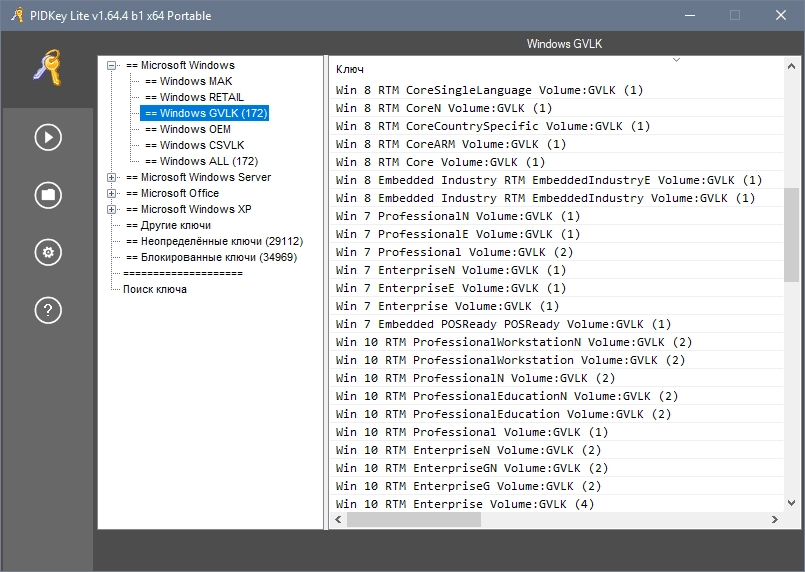Click the horizontal scrollbar left arrow
Image resolution: width=805 pixels, height=572 pixels.
(x=338, y=520)
